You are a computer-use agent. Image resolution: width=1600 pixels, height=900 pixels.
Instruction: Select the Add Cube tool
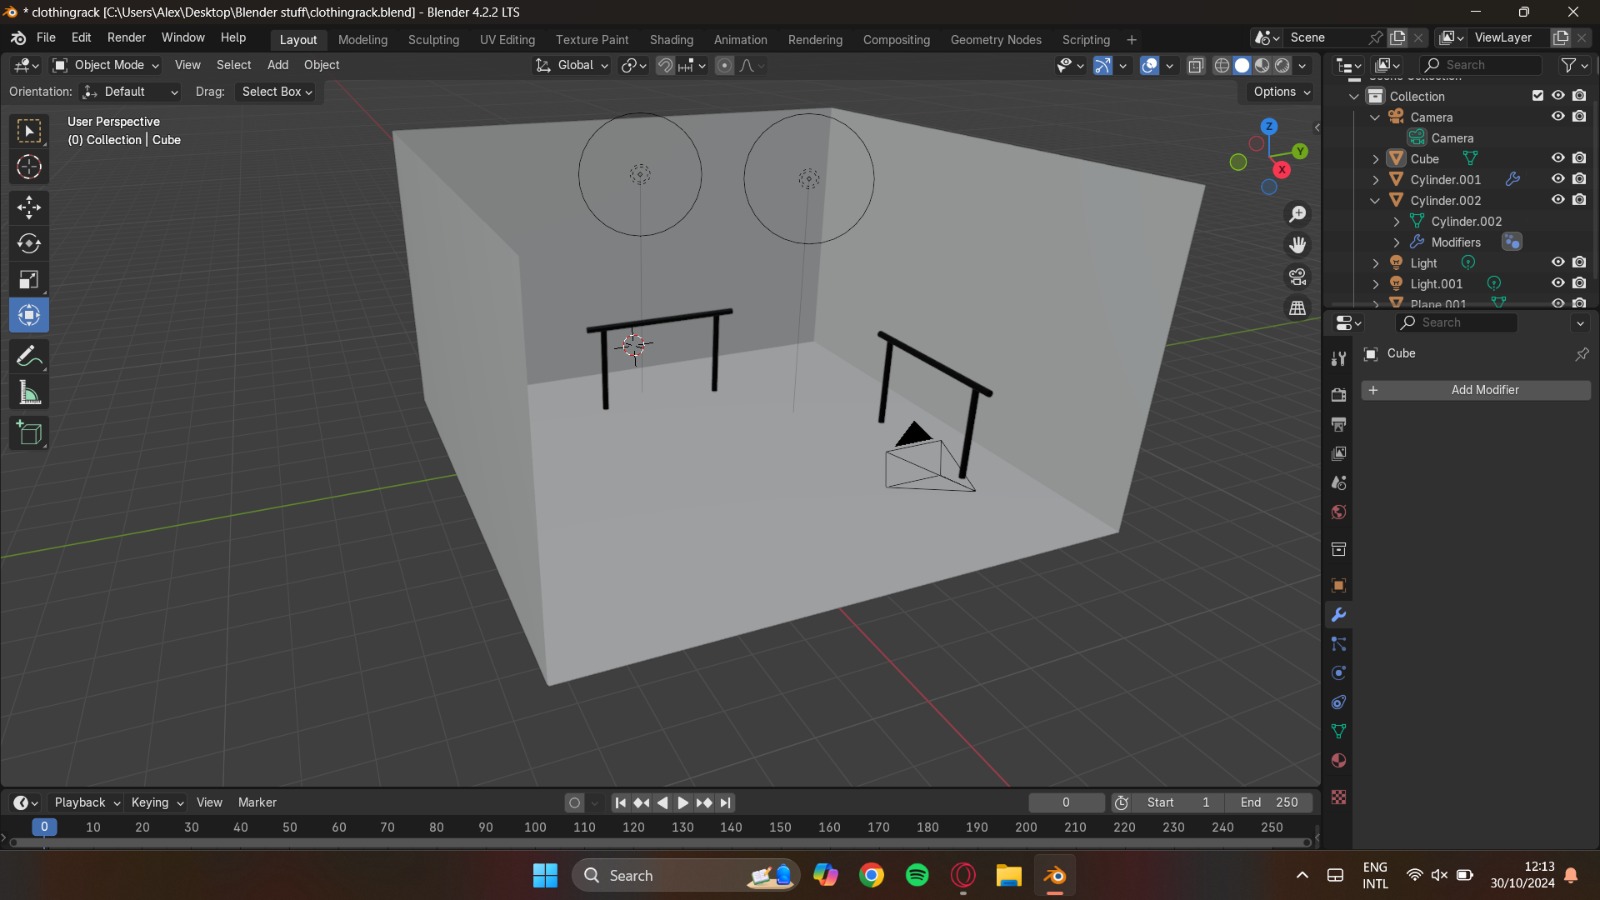click(29, 433)
